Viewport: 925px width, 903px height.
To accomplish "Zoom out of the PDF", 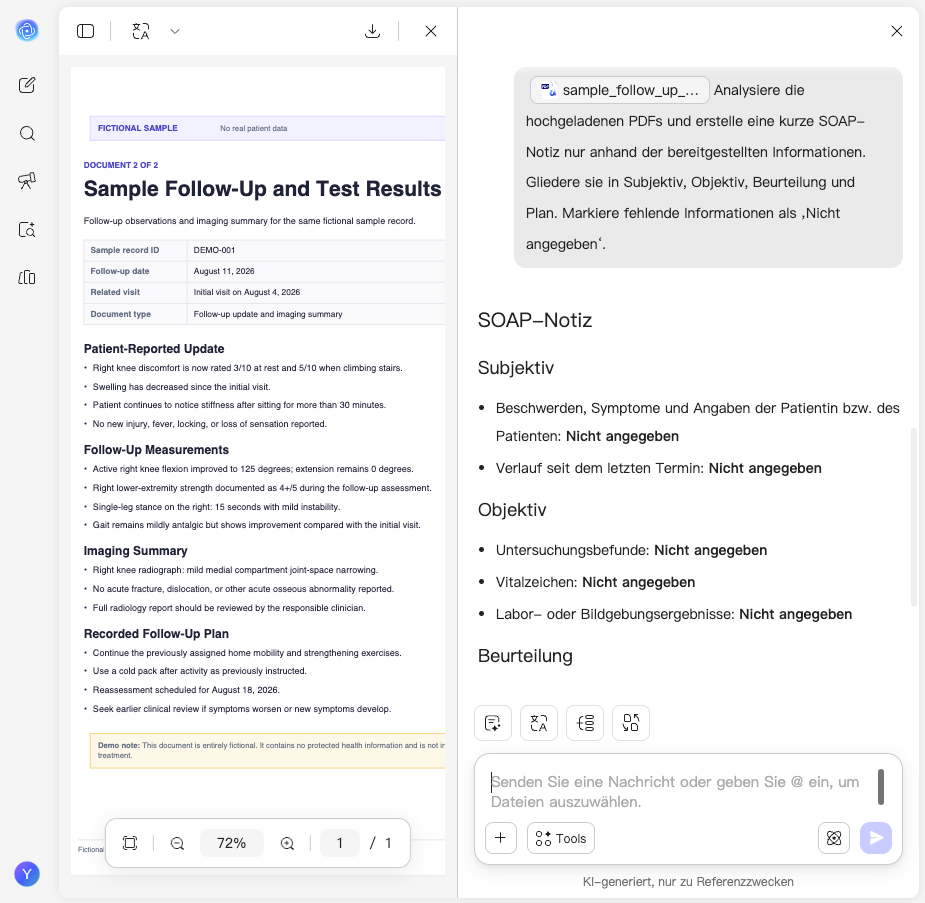I will pos(177,843).
